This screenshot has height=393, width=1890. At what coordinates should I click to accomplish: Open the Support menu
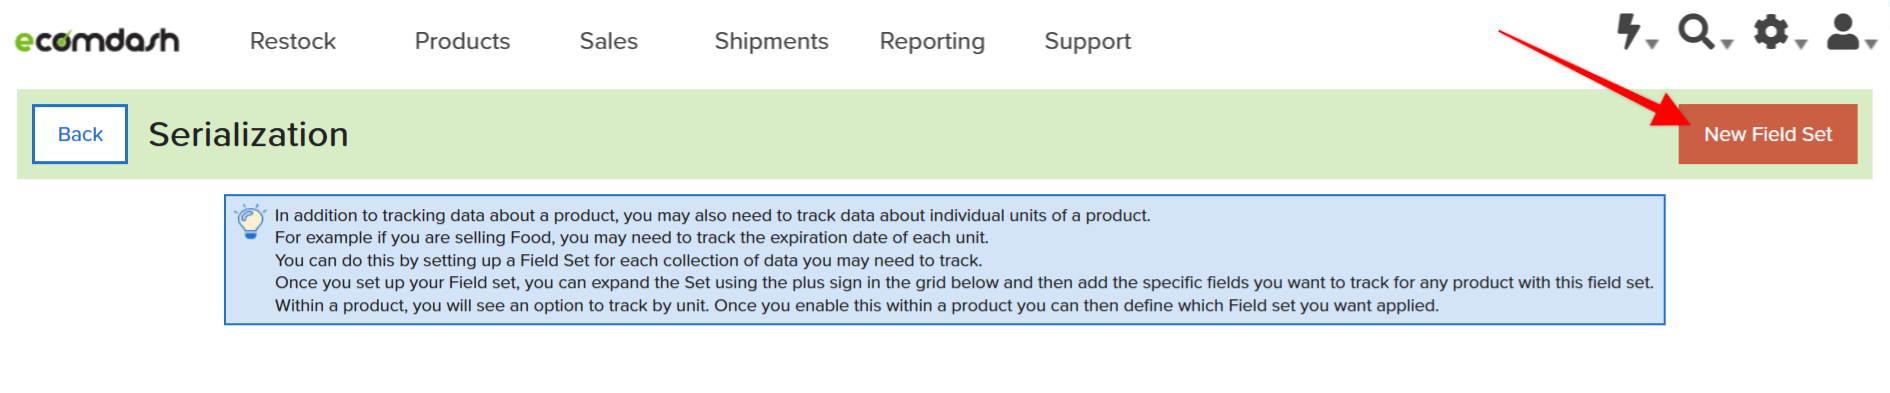[1087, 41]
